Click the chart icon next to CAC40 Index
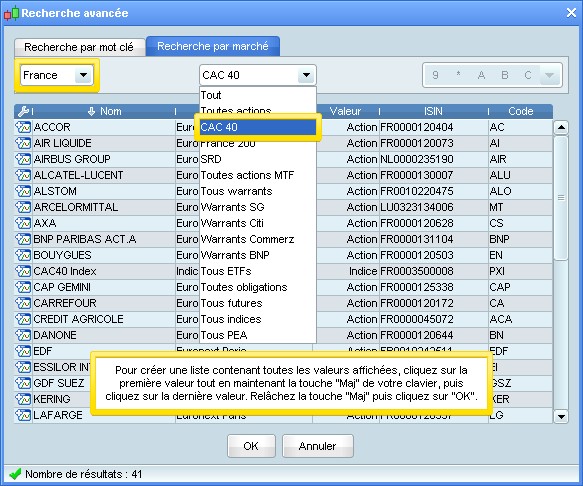The image size is (583, 486). pos(23,271)
